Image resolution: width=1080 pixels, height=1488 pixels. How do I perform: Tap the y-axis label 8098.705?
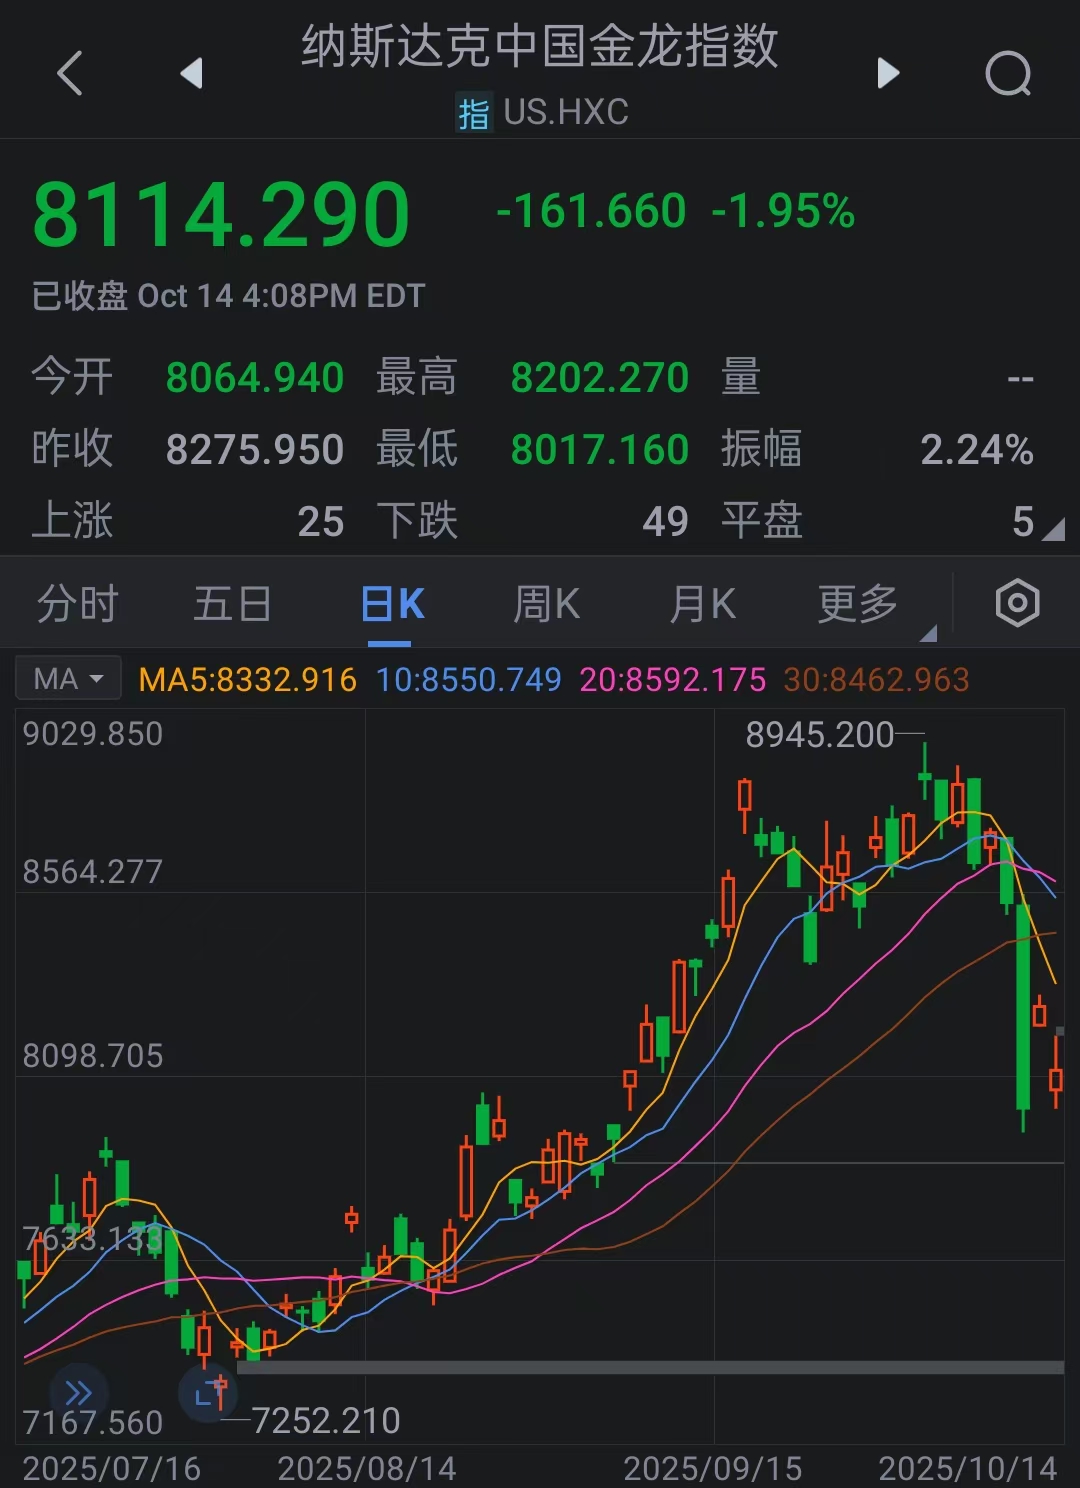point(93,1056)
